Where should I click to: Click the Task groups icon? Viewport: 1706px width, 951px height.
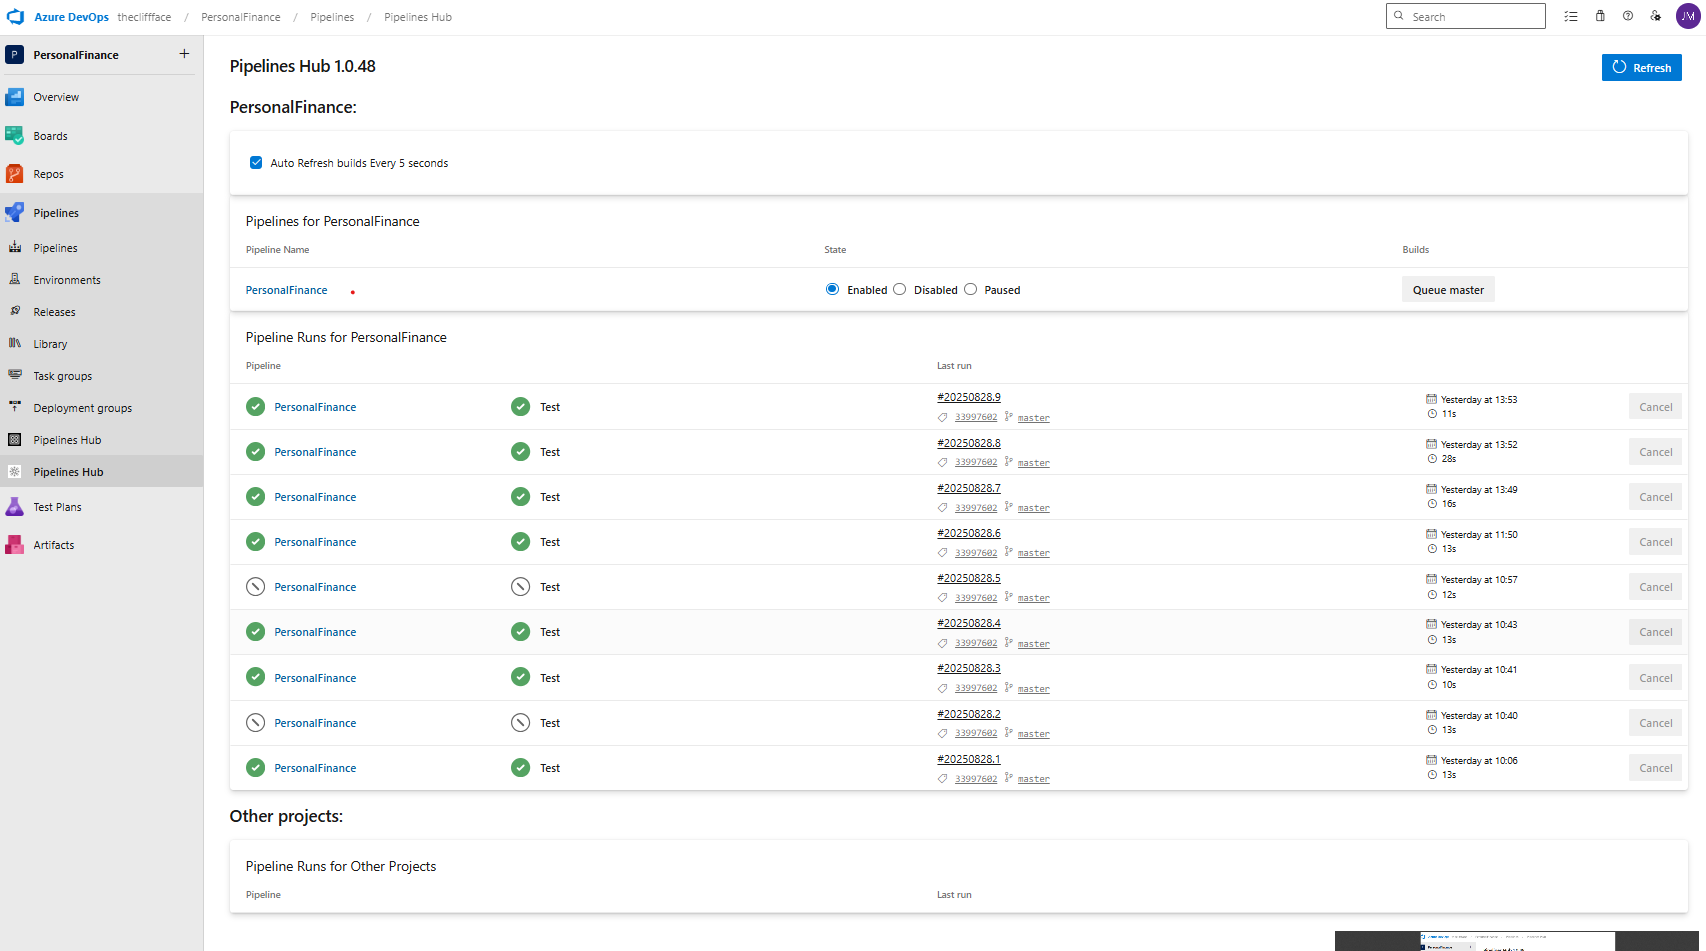coord(15,375)
